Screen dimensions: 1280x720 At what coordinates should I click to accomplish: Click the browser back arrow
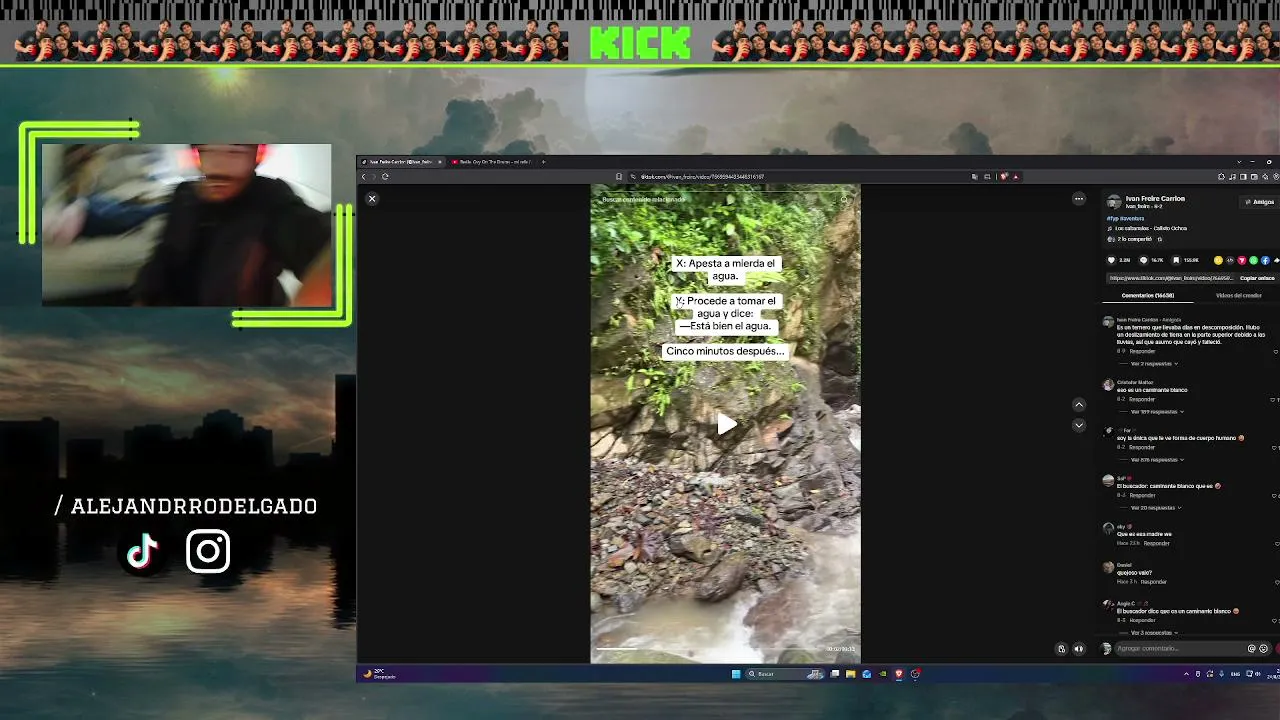[x=364, y=177]
